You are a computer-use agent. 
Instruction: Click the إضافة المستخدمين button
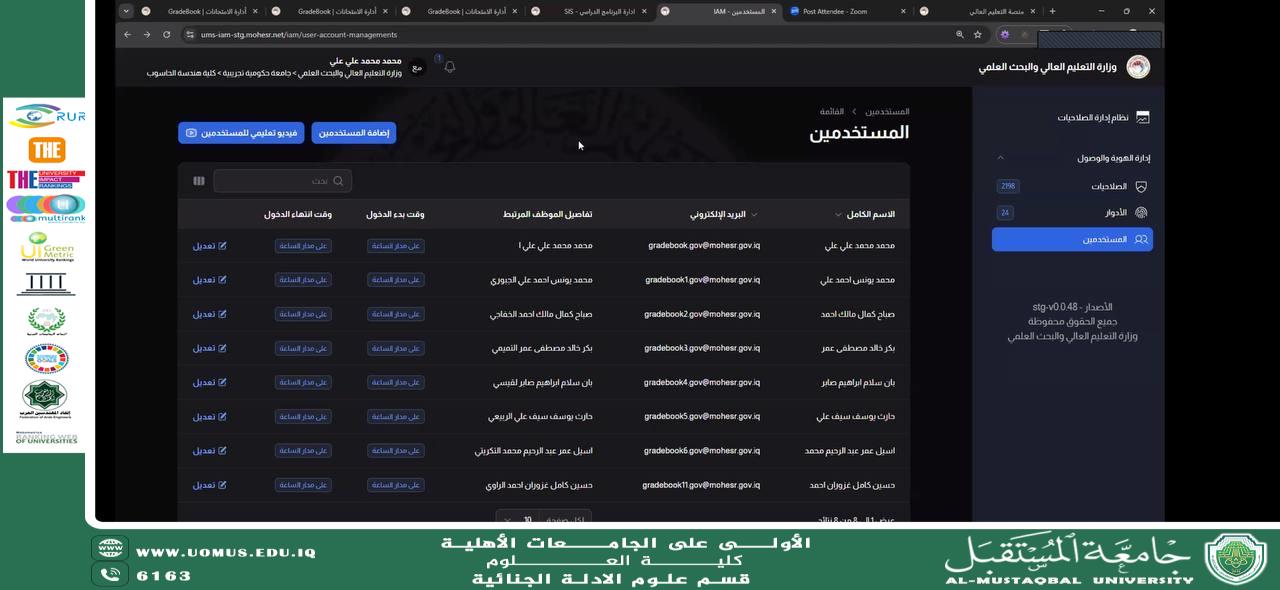coord(353,133)
